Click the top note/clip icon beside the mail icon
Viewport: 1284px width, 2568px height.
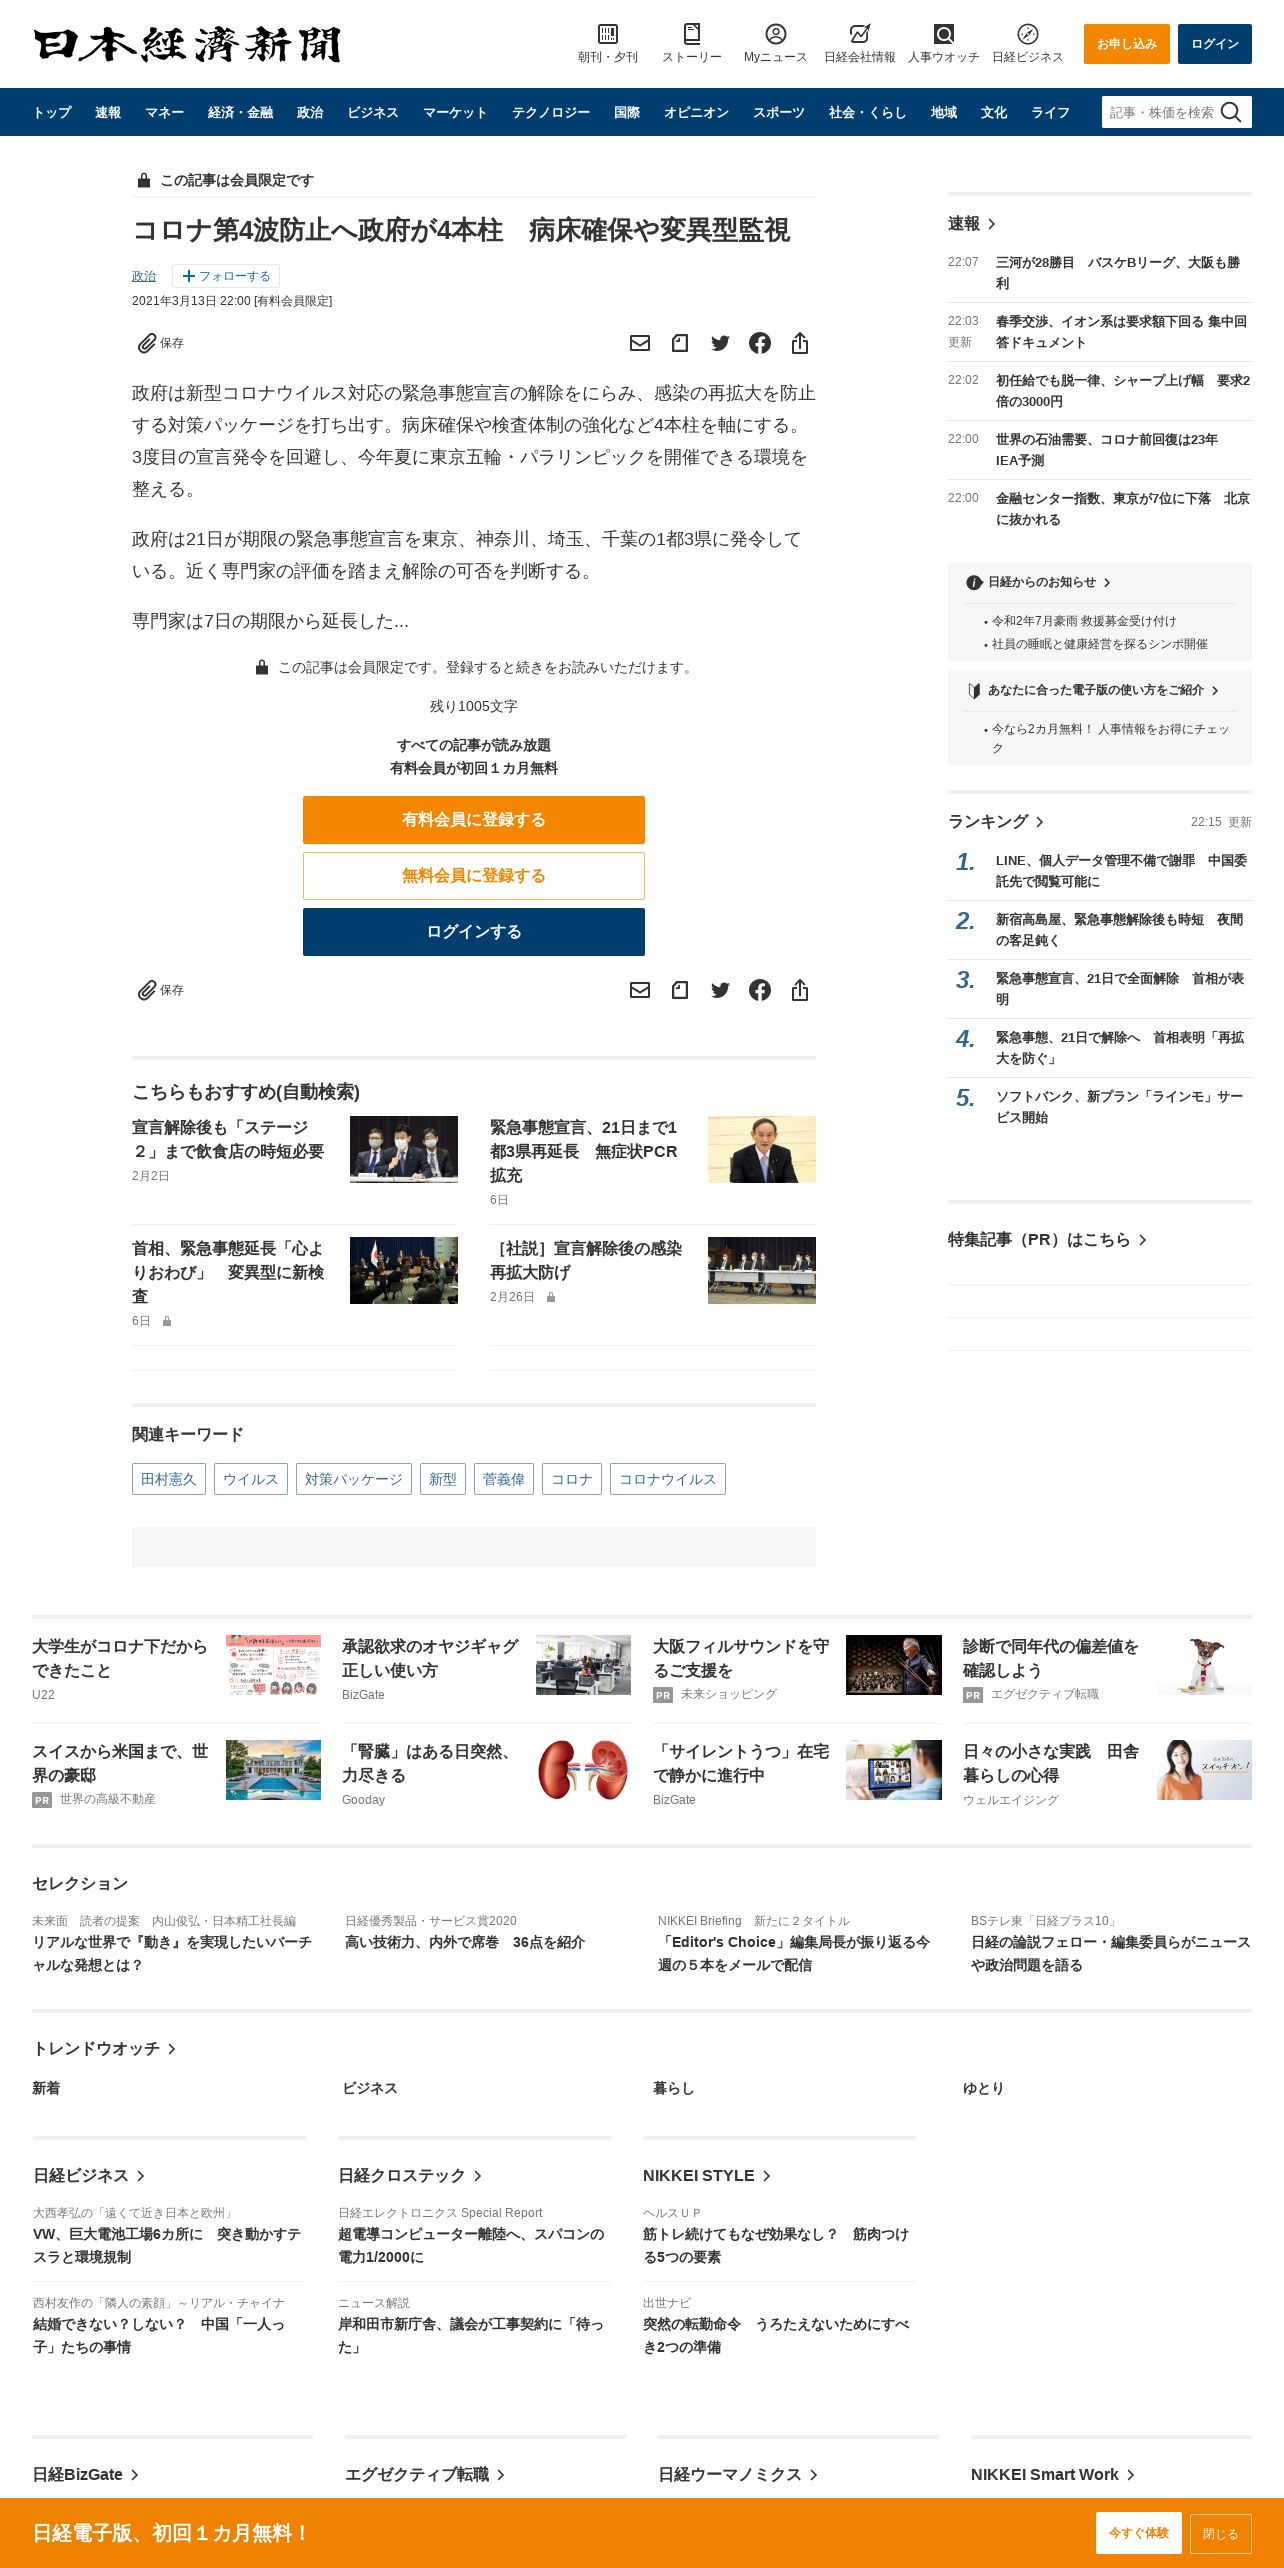click(x=680, y=343)
